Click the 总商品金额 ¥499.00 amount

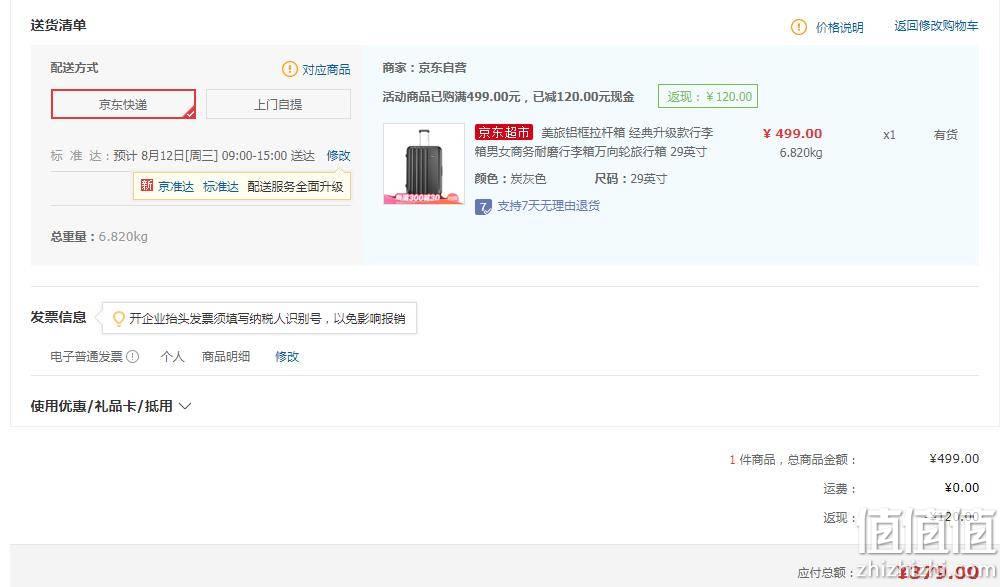click(x=954, y=459)
